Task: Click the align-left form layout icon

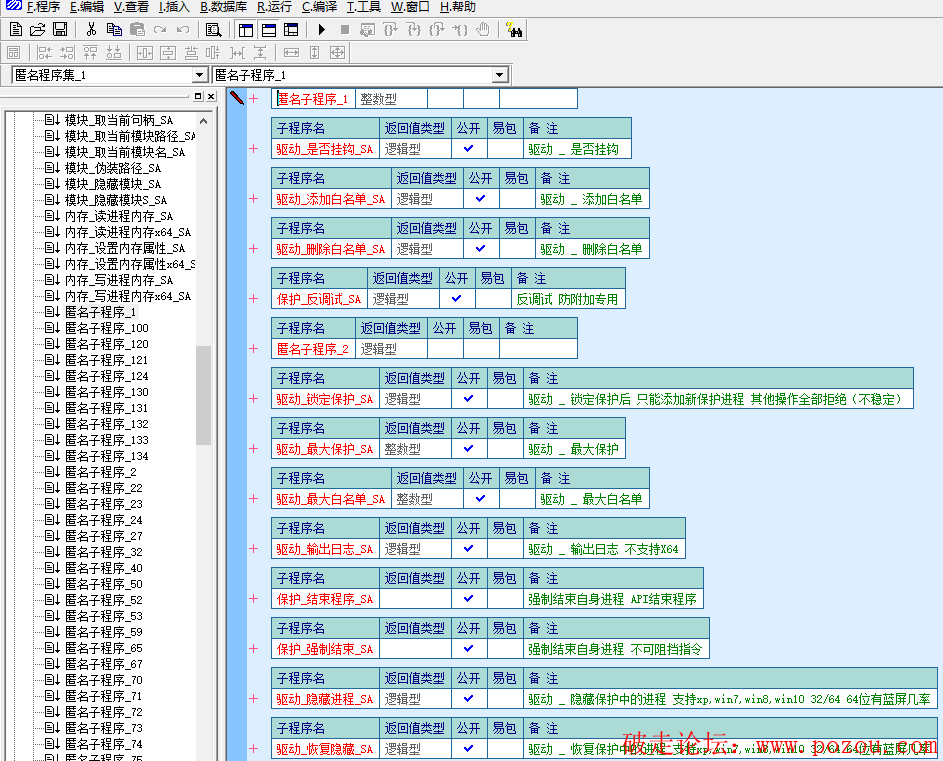Action: [45, 53]
